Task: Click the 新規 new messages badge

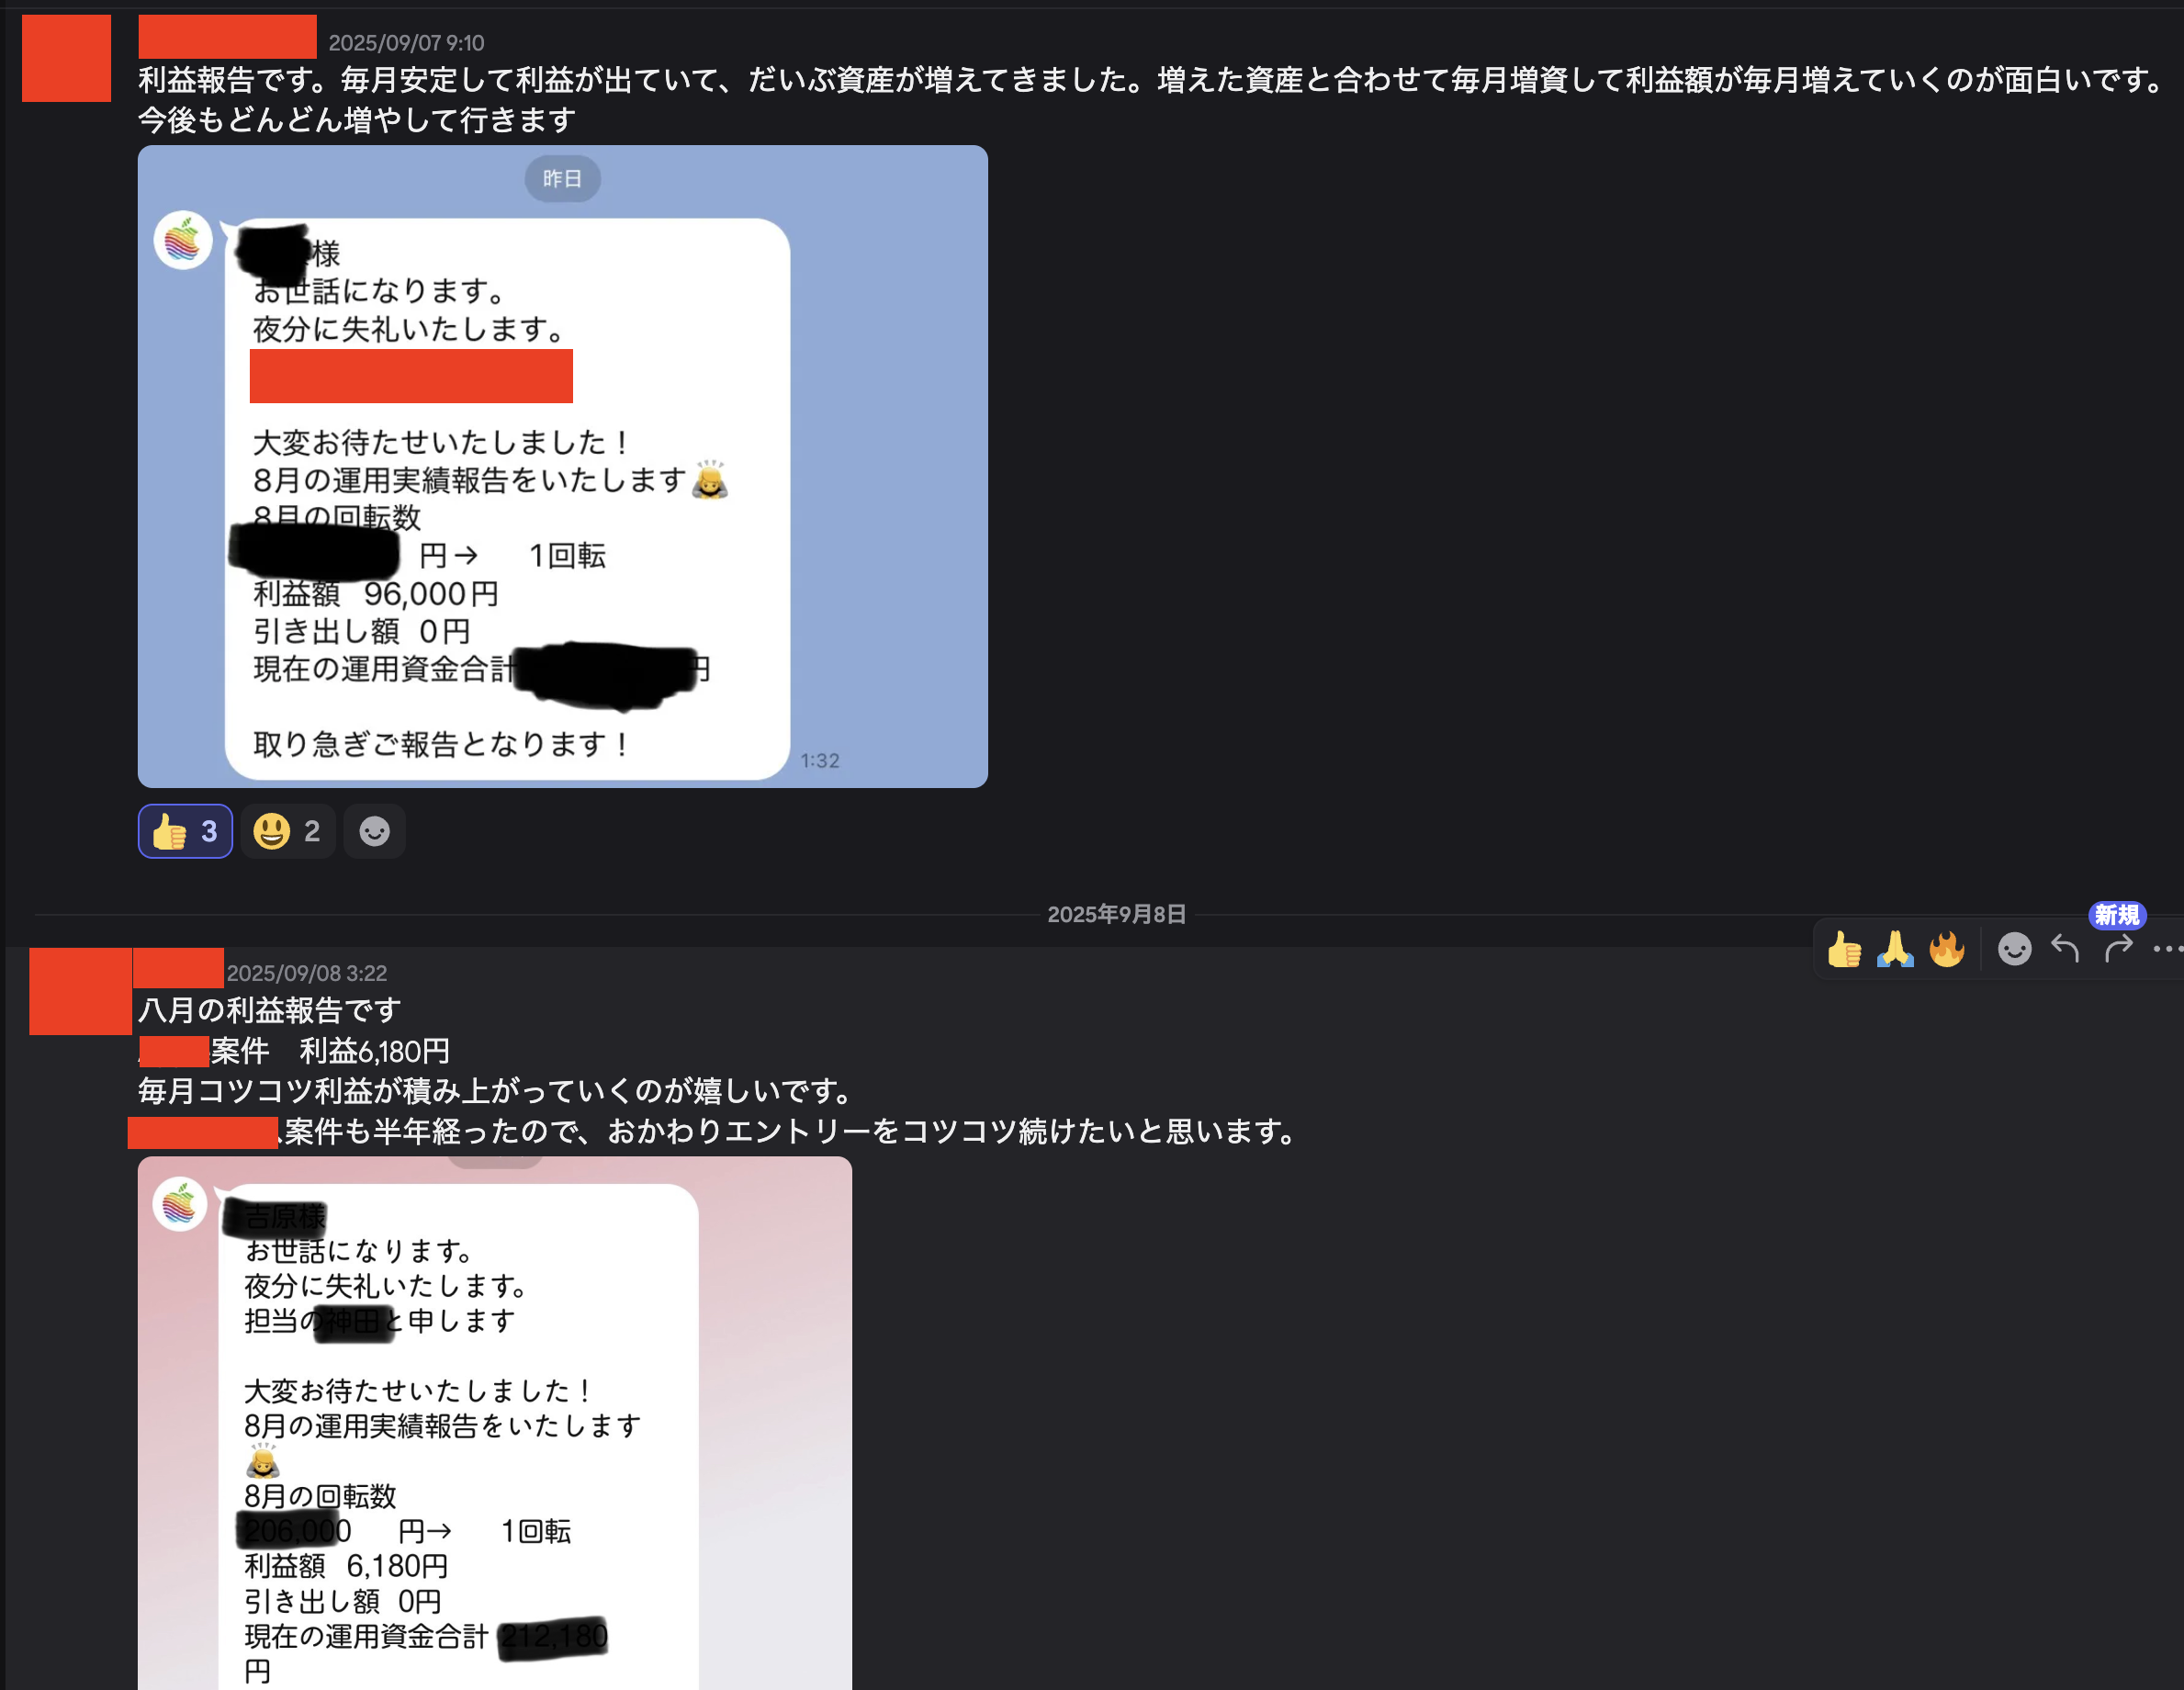Action: point(2117,914)
